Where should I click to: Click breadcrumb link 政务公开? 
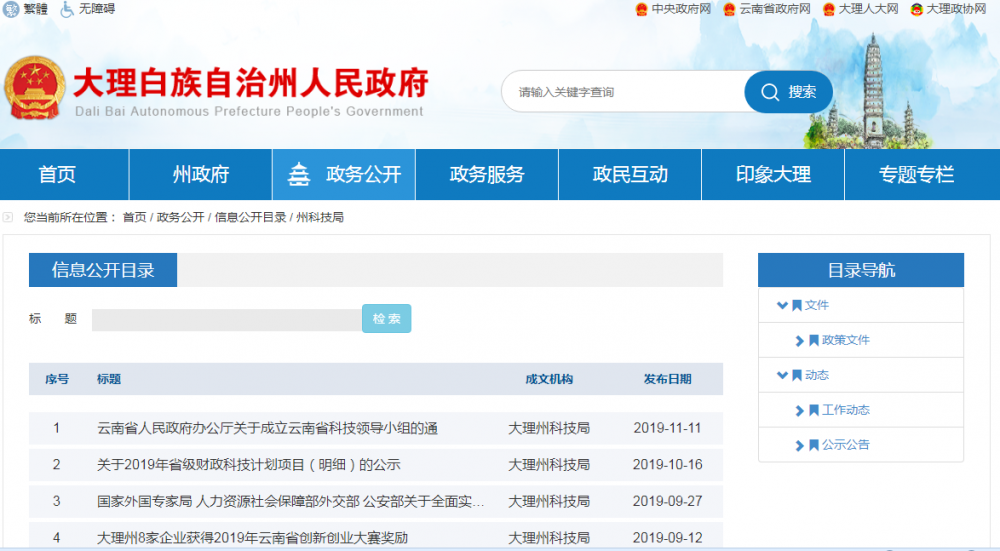pyautogui.click(x=180, y=217)
